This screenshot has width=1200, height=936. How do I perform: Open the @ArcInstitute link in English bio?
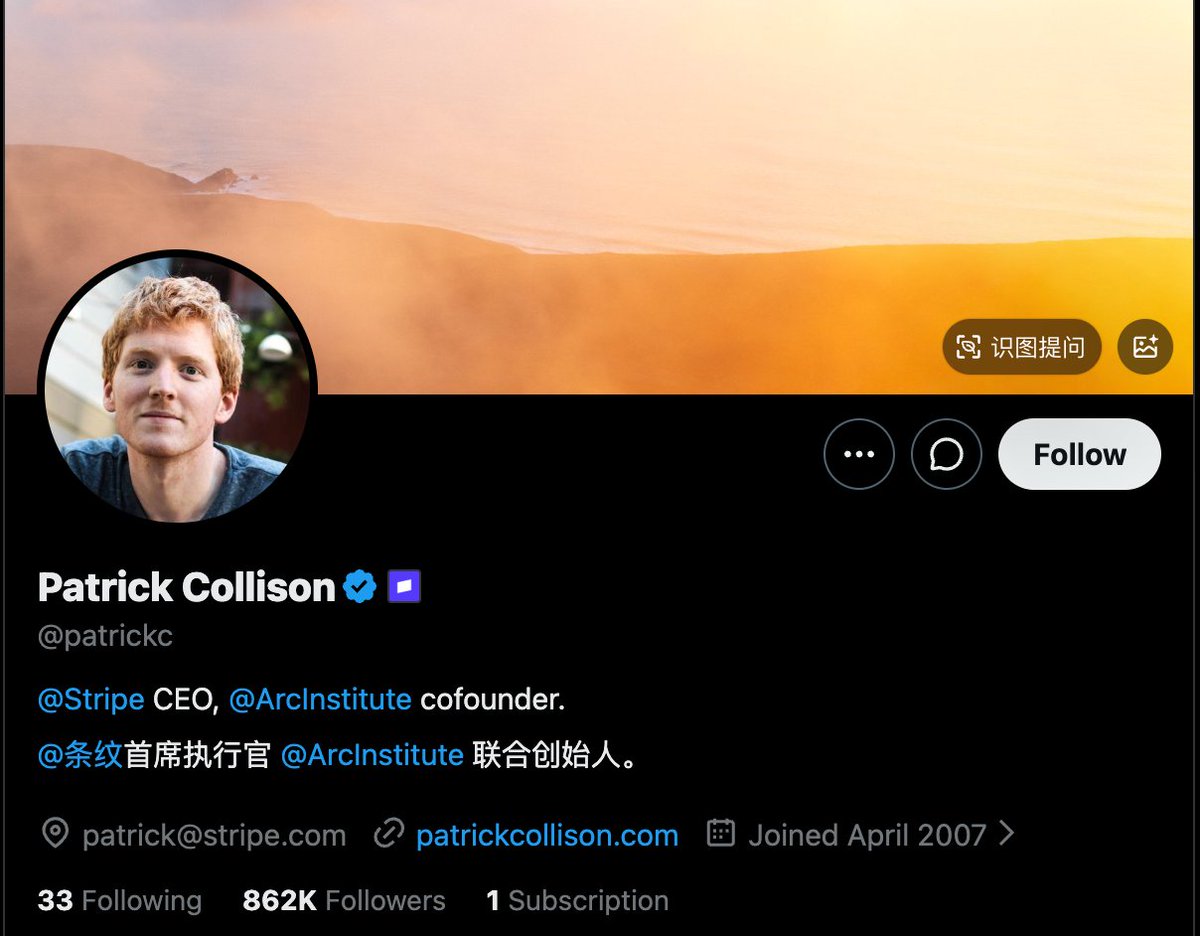coord(320,699)
